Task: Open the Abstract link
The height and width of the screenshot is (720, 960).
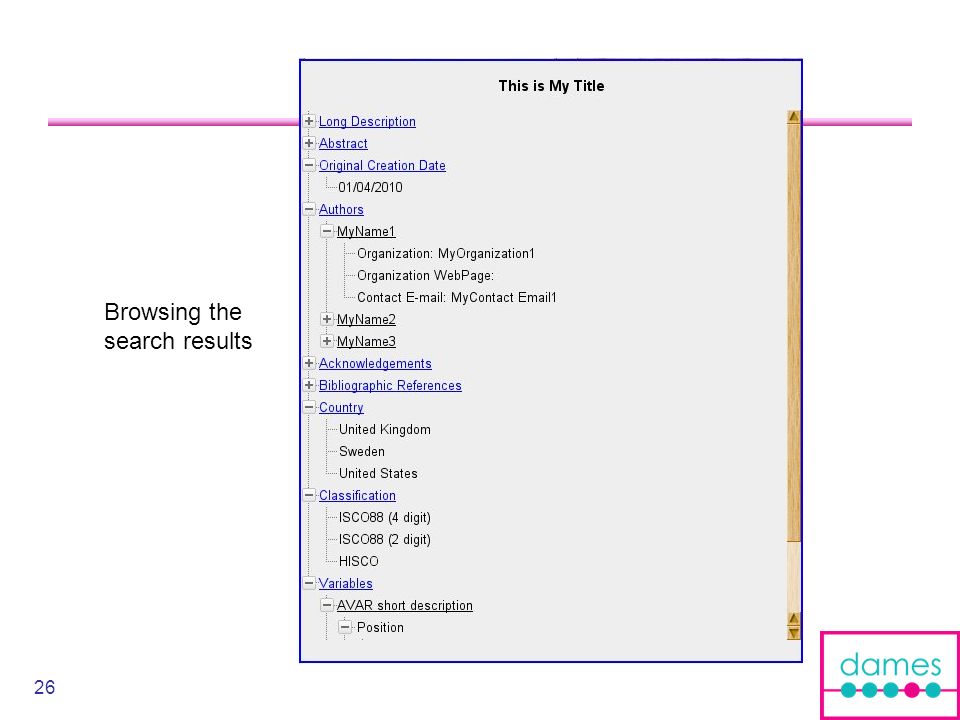Action: click(343, 143)
